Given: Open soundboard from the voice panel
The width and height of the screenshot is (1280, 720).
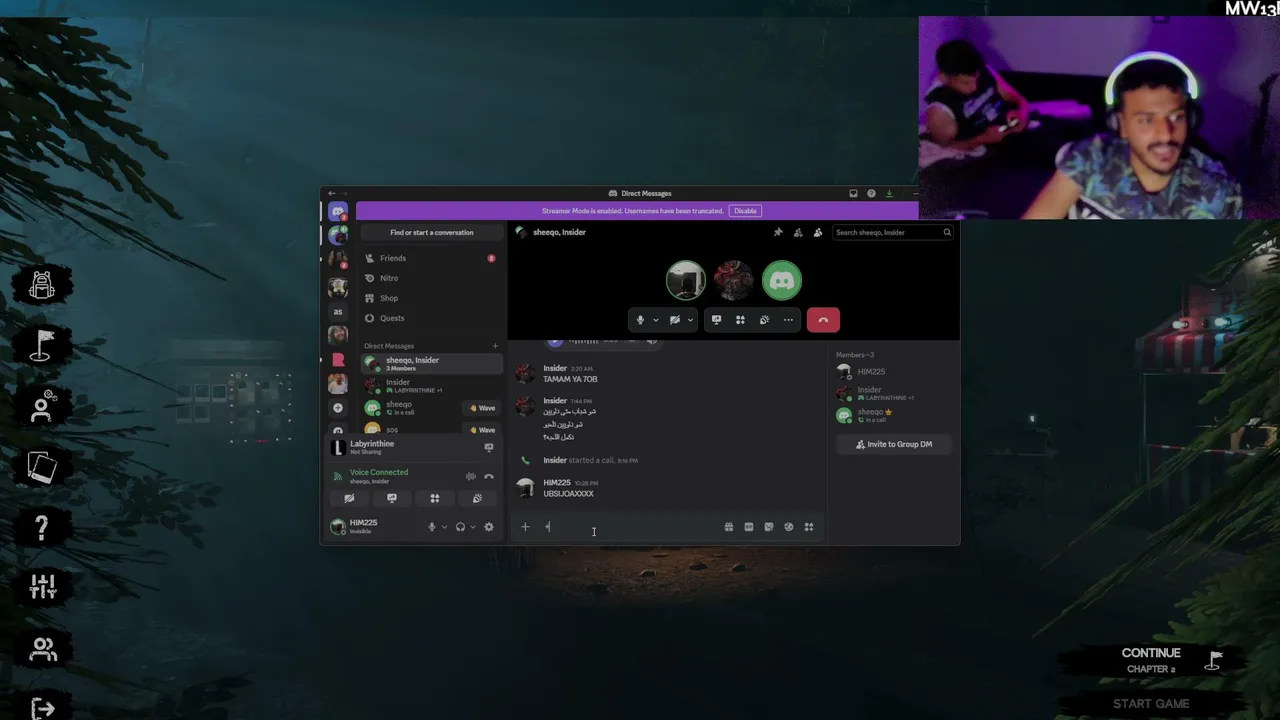Looking at the screenshot, I should point(477,498).
